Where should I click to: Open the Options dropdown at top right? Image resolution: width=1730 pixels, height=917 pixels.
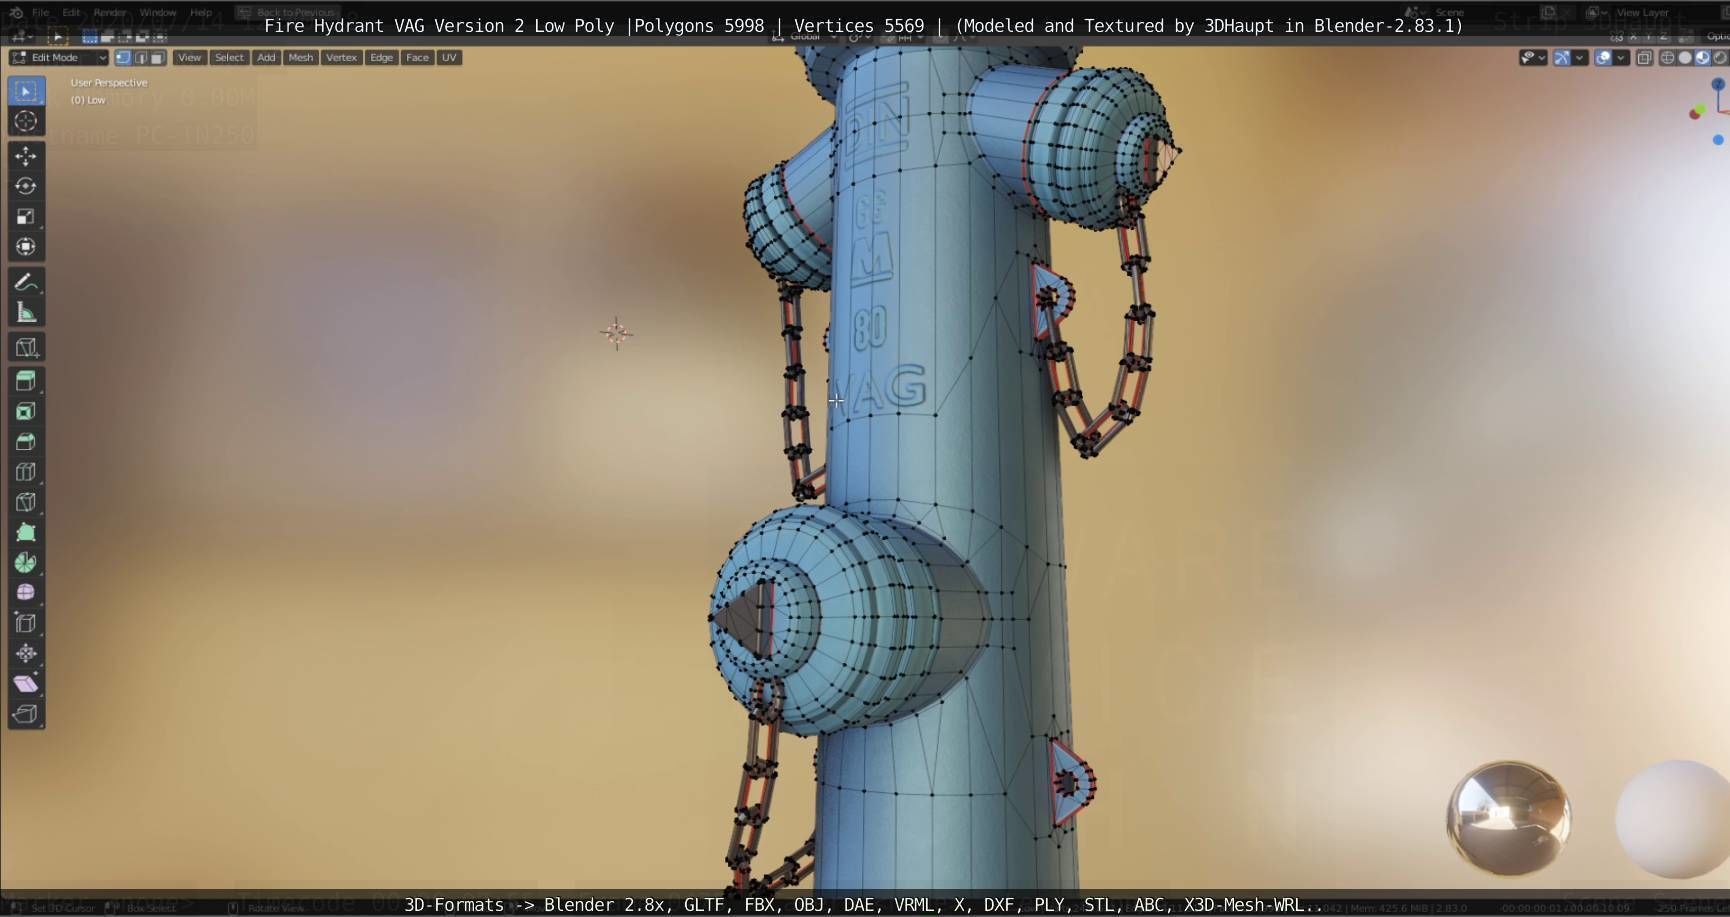click(x=1716, y=37)
